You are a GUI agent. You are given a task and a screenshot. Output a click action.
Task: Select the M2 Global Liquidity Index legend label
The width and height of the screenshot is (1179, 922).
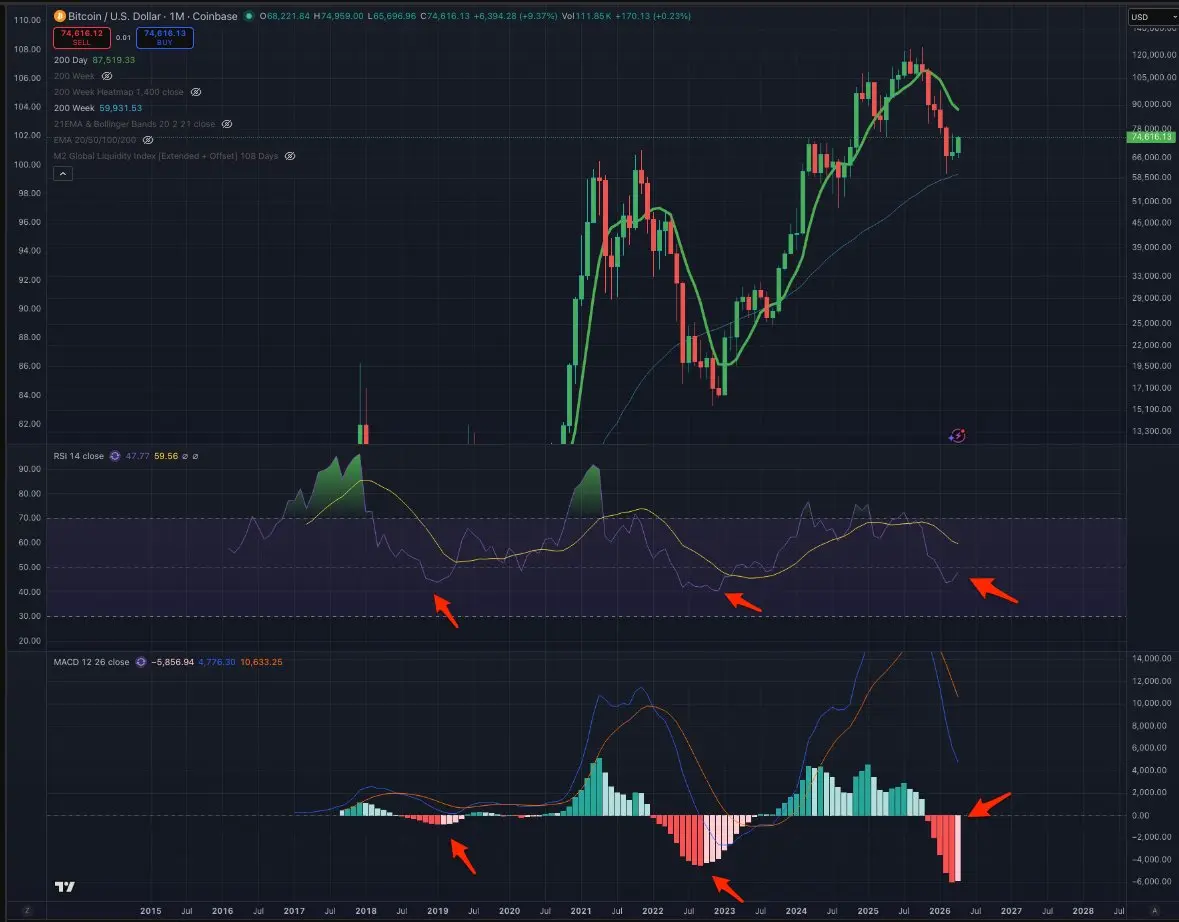click(166, 156)
